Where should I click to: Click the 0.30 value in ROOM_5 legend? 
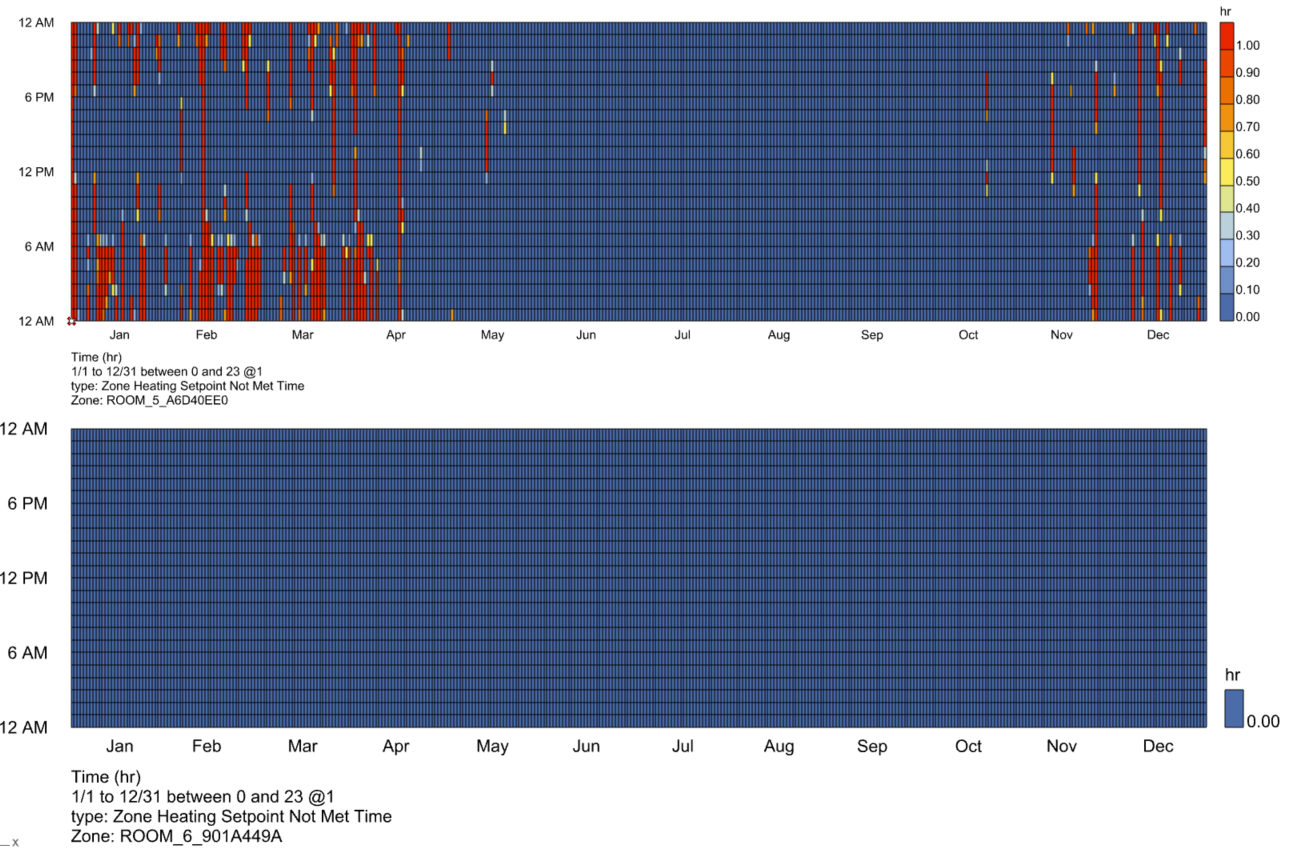point(1247,235)
